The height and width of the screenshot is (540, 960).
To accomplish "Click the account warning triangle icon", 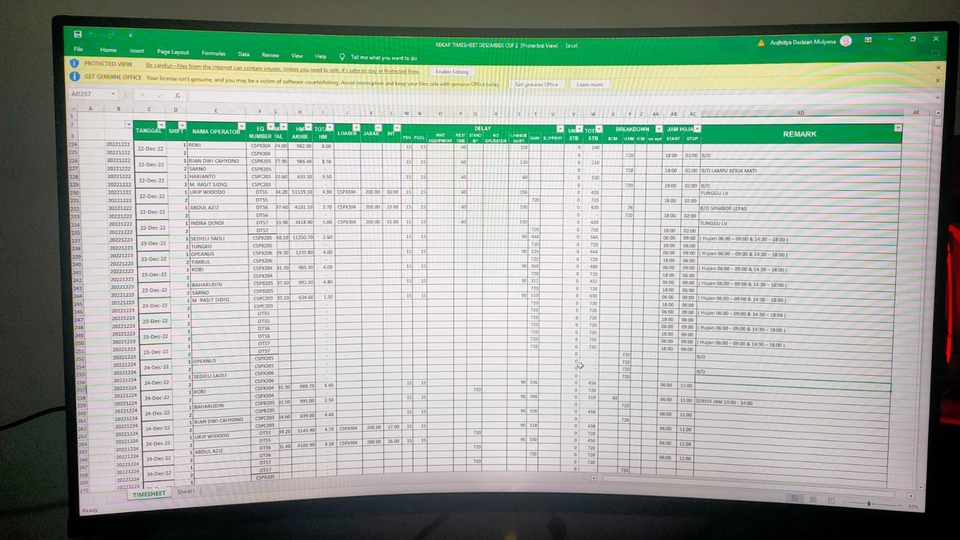I will click(x=761, y=43).
